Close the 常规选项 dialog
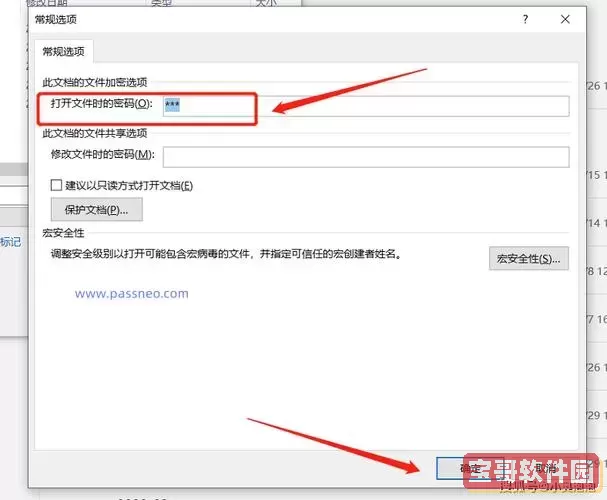 pos(565,19)
